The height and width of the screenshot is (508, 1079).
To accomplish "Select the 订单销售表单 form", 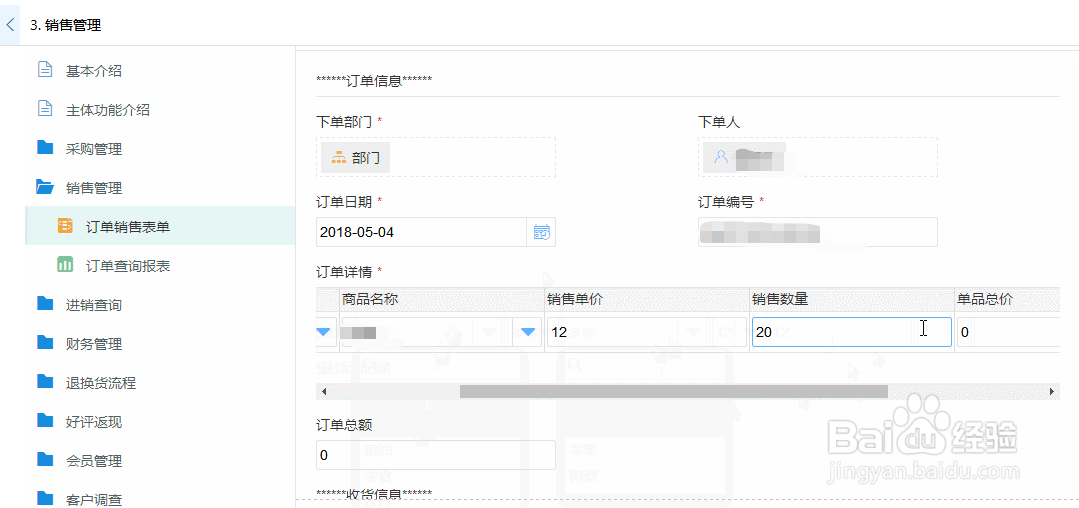I will tap(160, 226).
